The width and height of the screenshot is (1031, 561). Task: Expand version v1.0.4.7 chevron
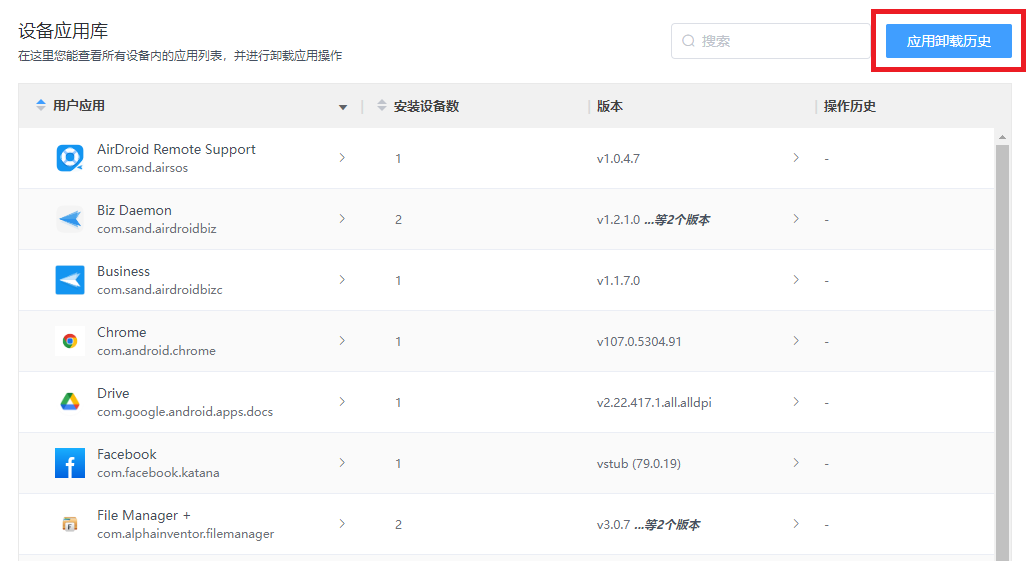point(796,157)
